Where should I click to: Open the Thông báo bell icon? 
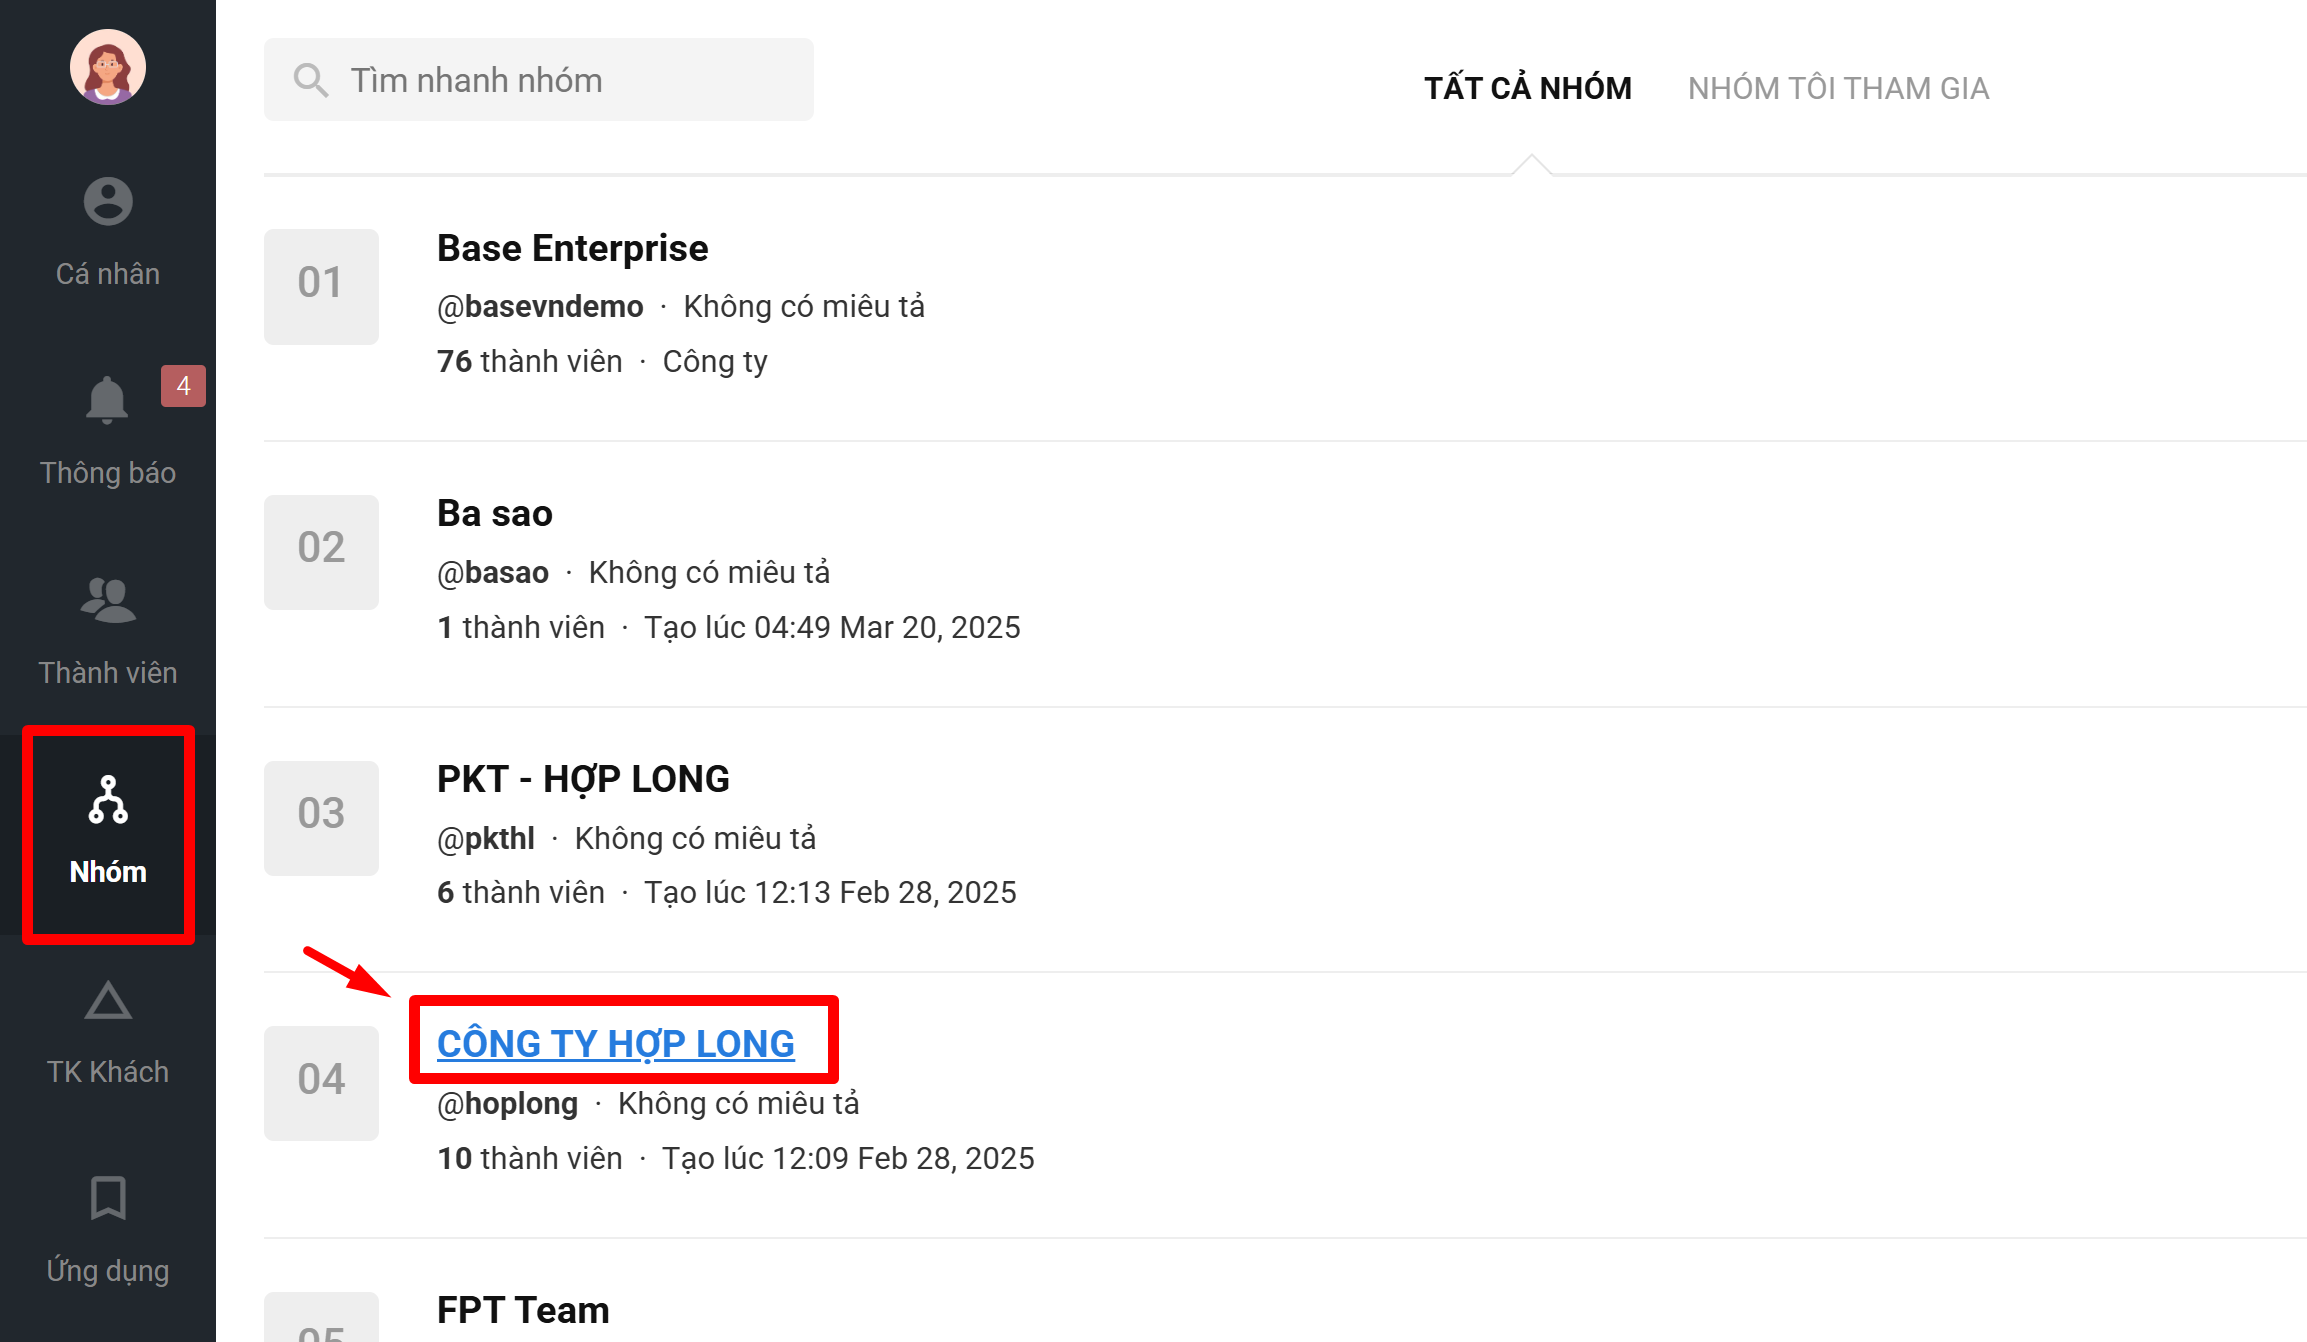(107, 401)
